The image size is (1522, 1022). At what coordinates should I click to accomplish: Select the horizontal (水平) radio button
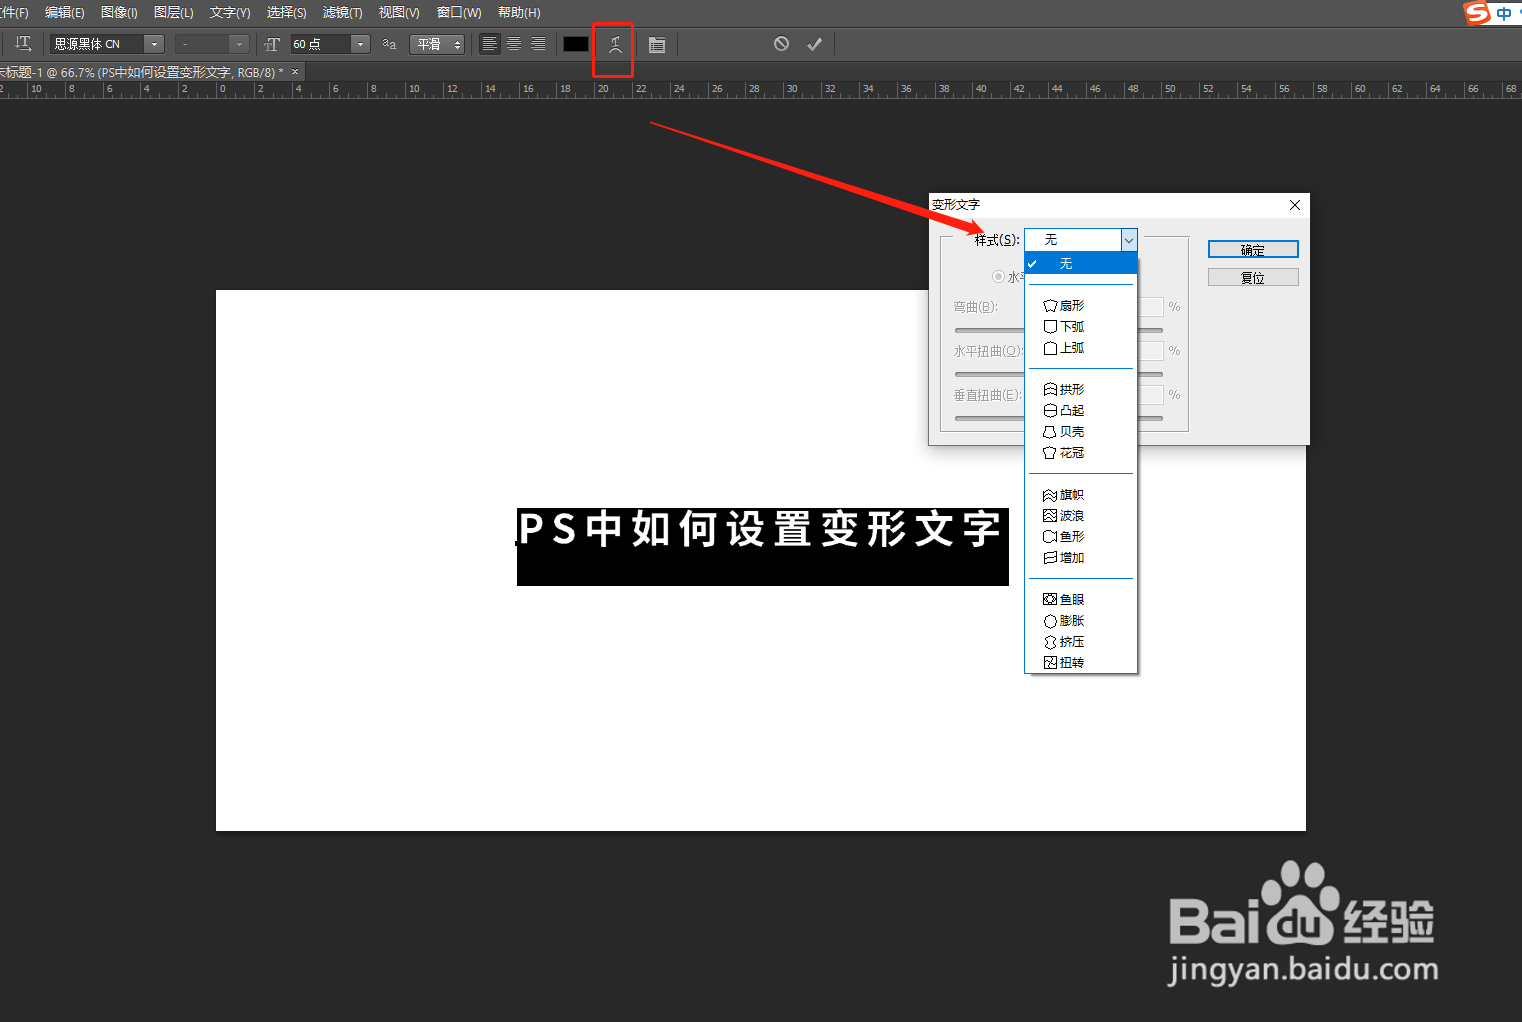tap(998, 277)
